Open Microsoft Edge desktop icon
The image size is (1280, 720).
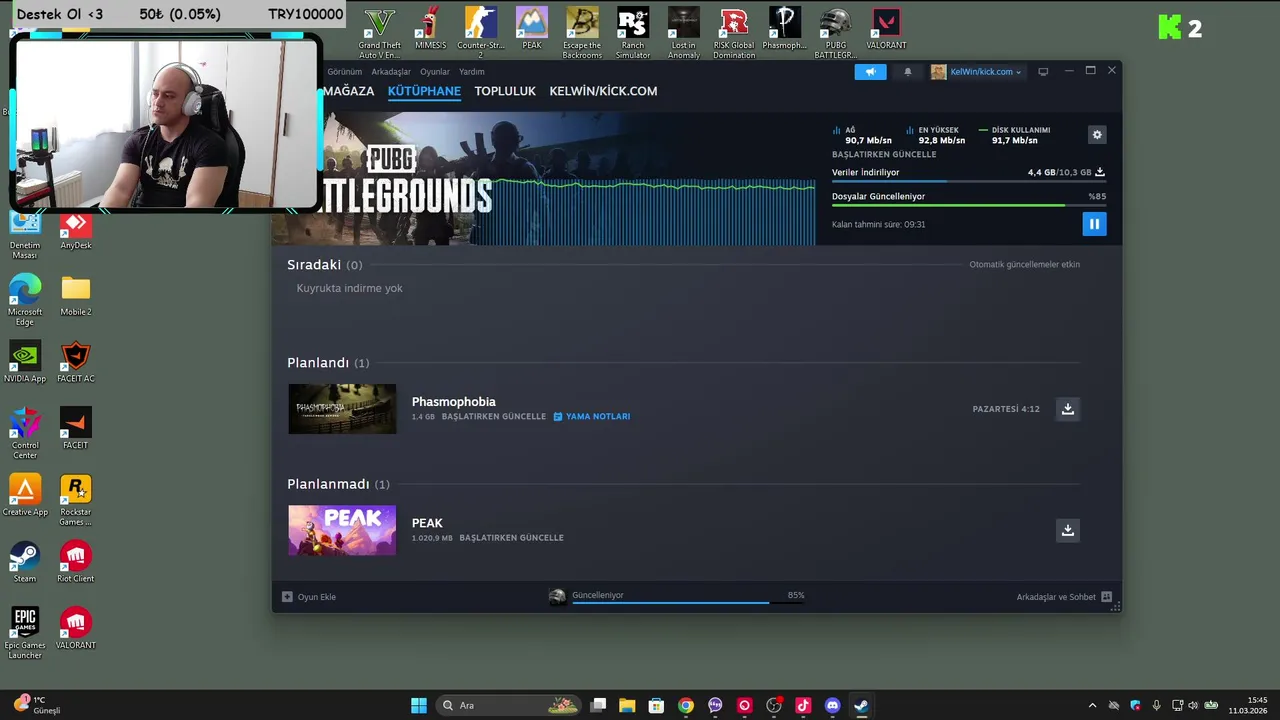[25, 299]
